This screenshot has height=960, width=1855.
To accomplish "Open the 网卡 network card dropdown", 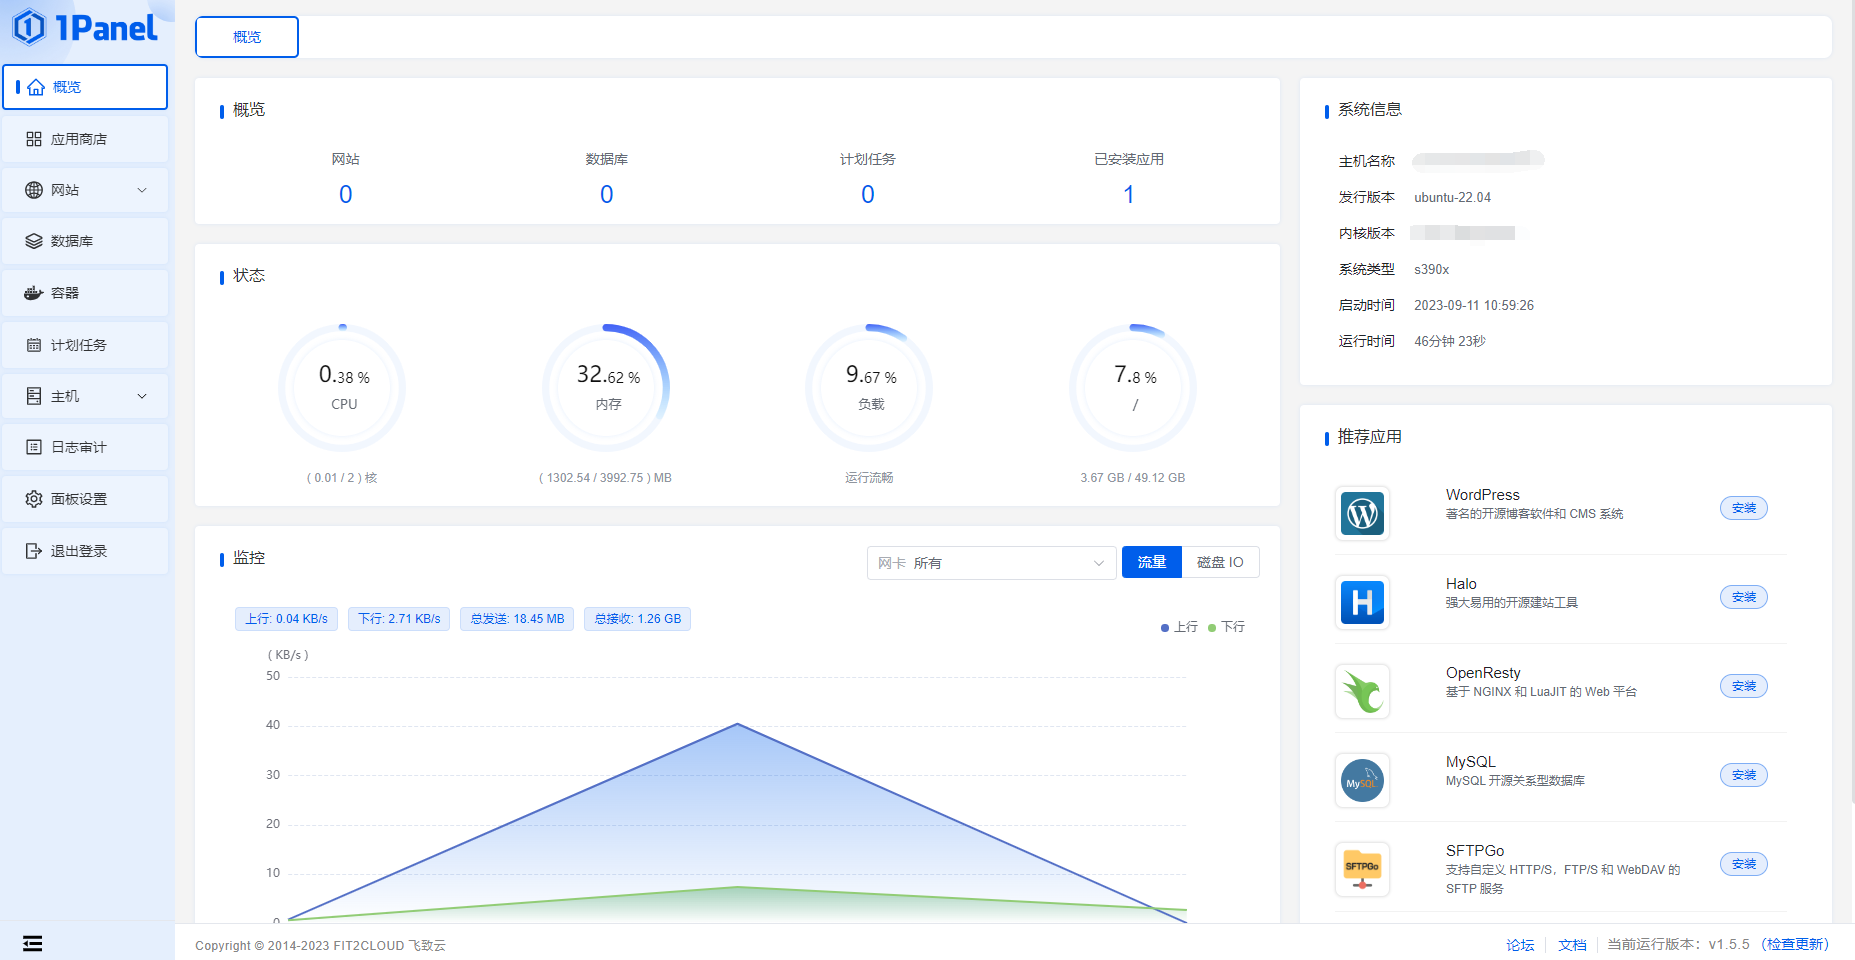I will pyautogui.click(x=991, y=563).
